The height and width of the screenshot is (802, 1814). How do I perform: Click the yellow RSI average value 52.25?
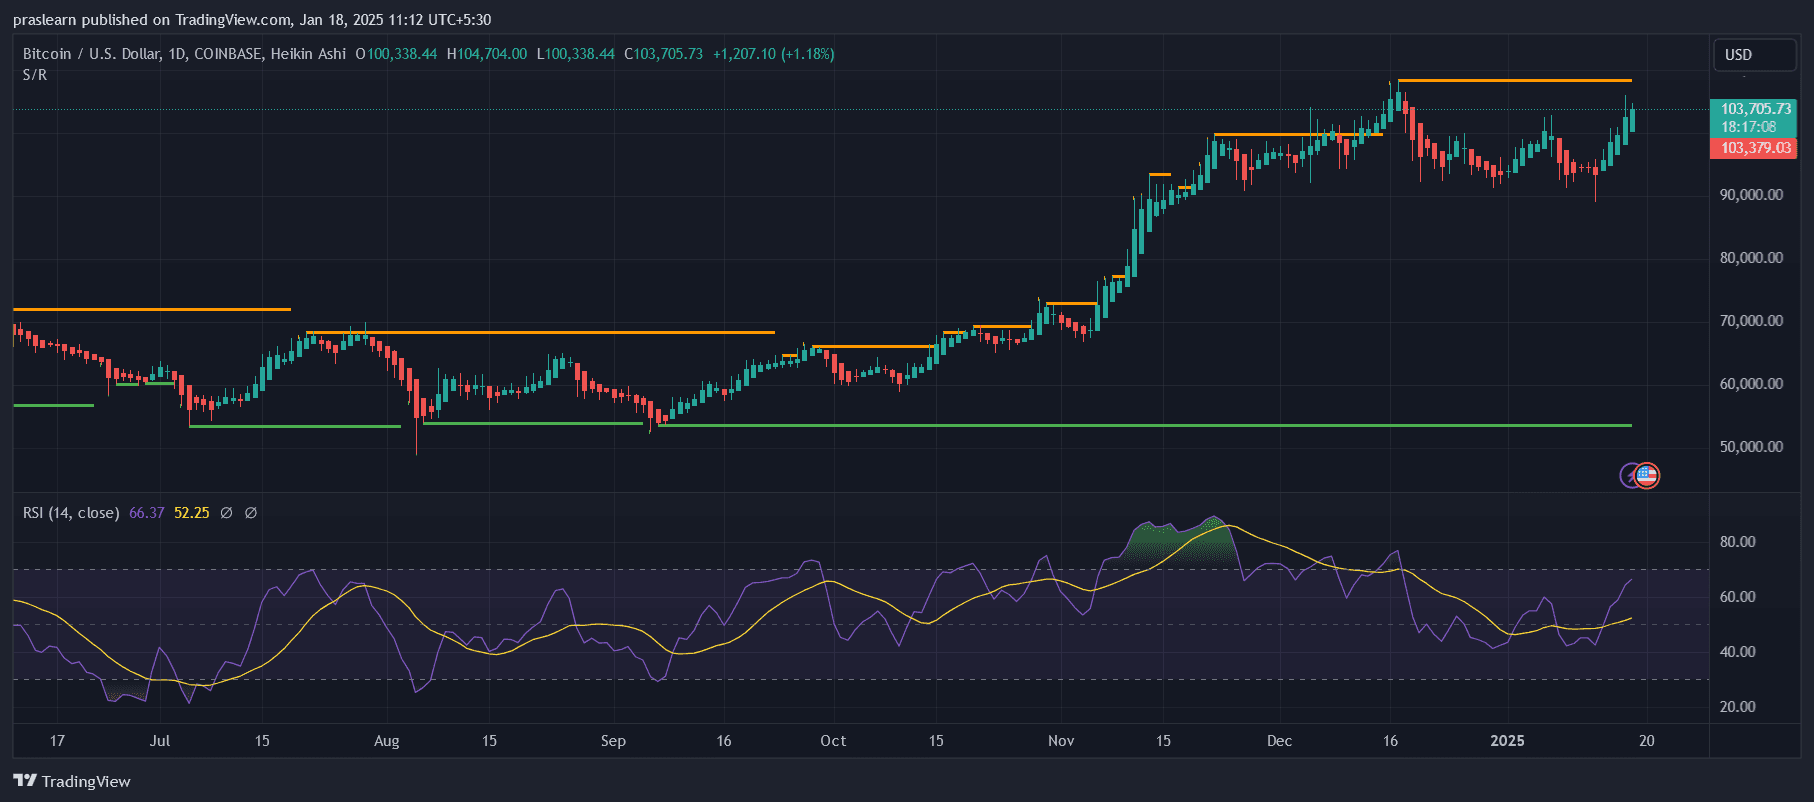point(192,513)
